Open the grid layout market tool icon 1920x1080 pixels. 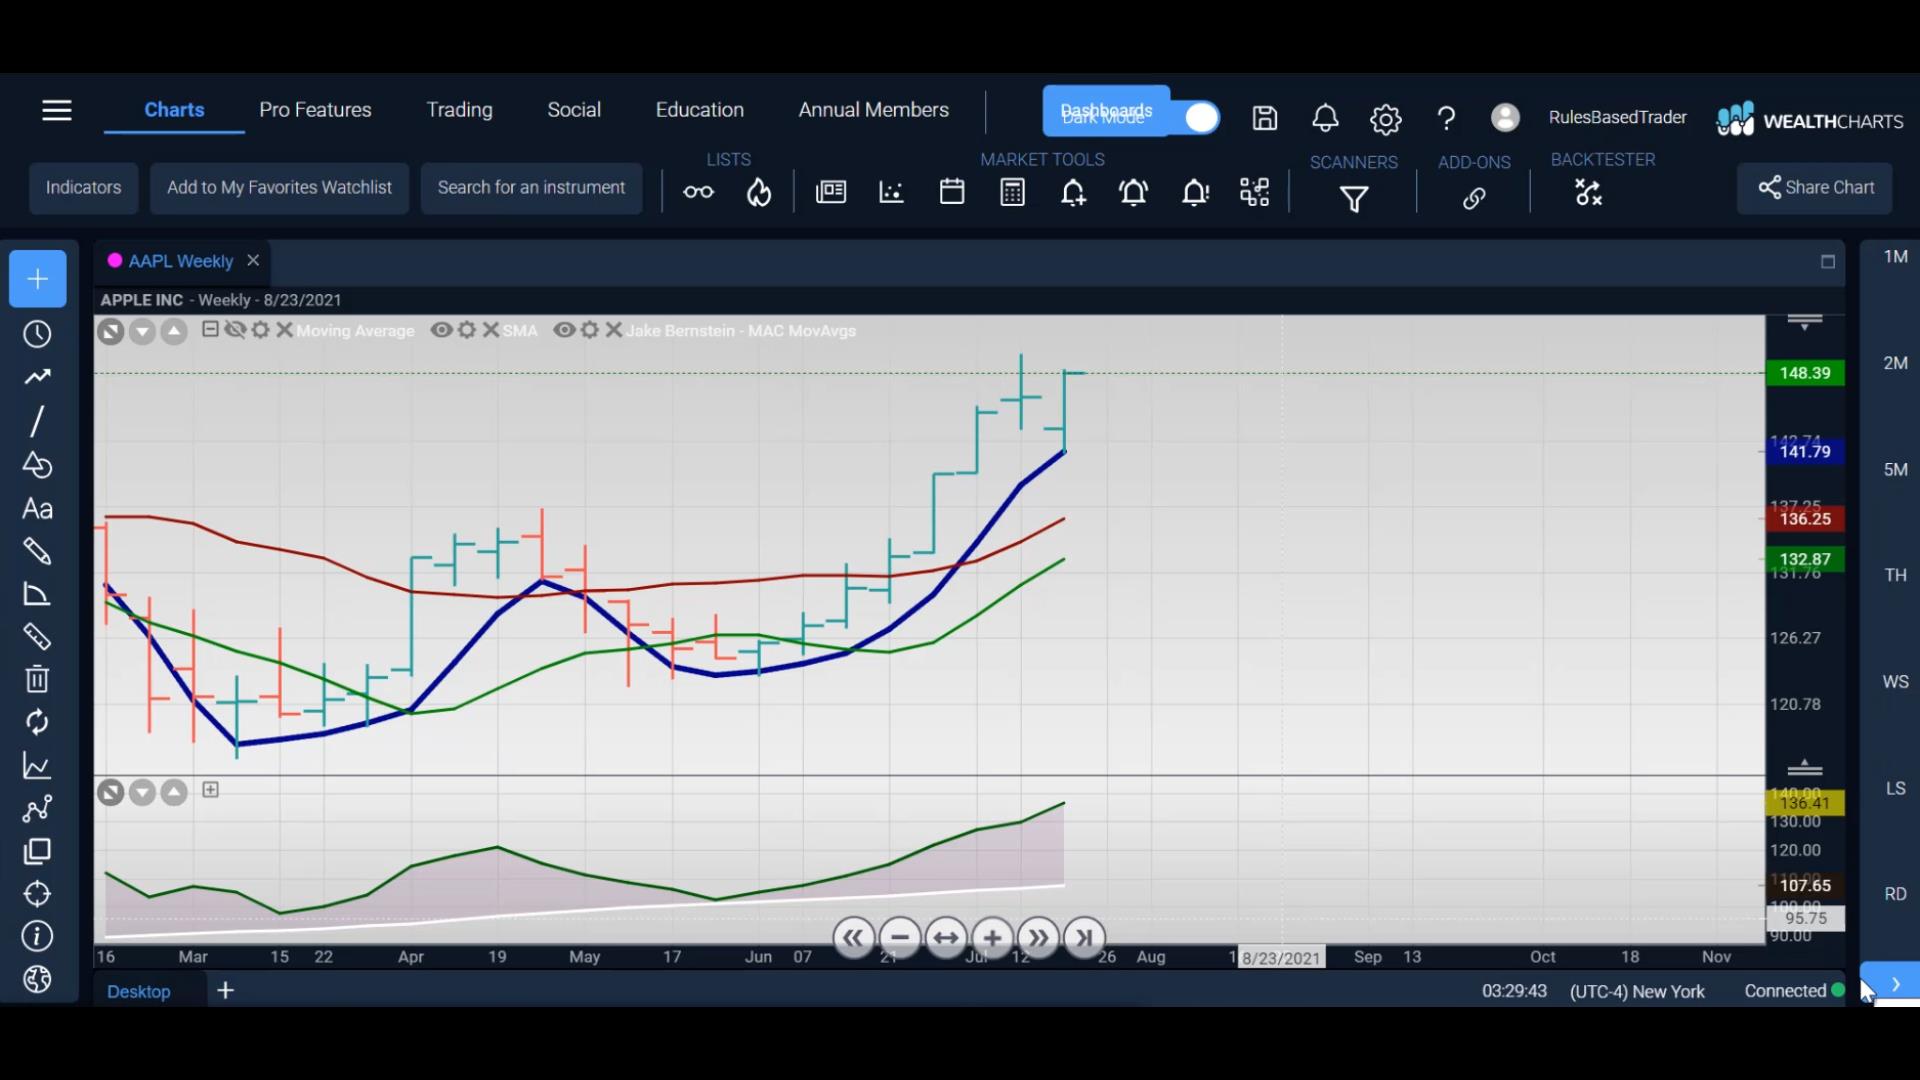tap(1254, 192)
